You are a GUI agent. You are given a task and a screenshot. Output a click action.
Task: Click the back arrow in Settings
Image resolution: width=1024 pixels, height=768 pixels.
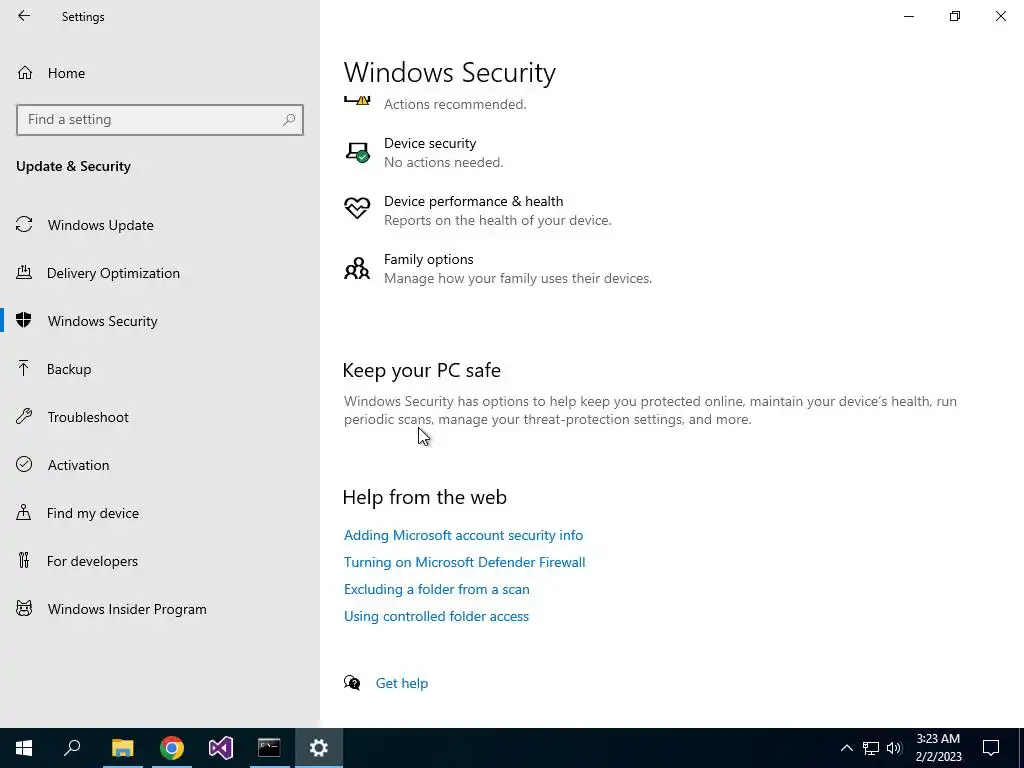coord(24,16)
